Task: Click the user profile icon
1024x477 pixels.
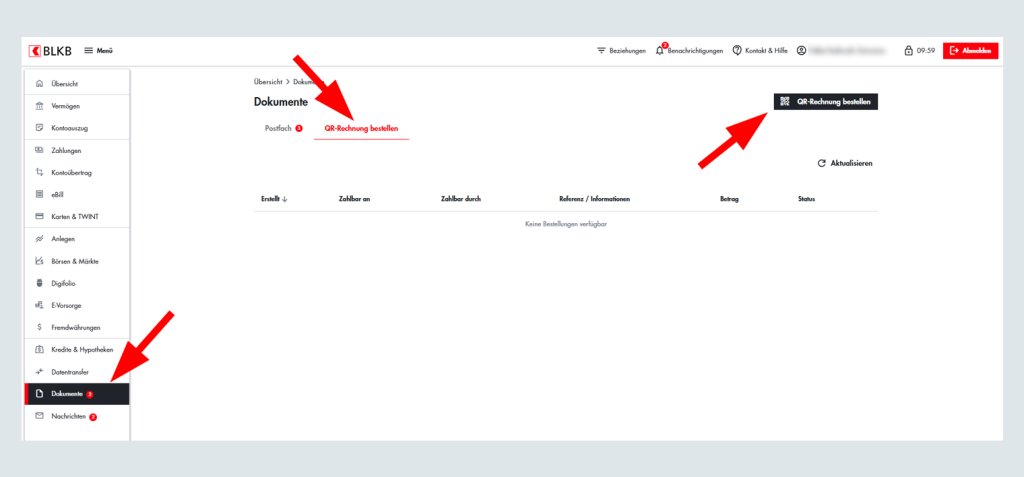Action: point(801,50)
